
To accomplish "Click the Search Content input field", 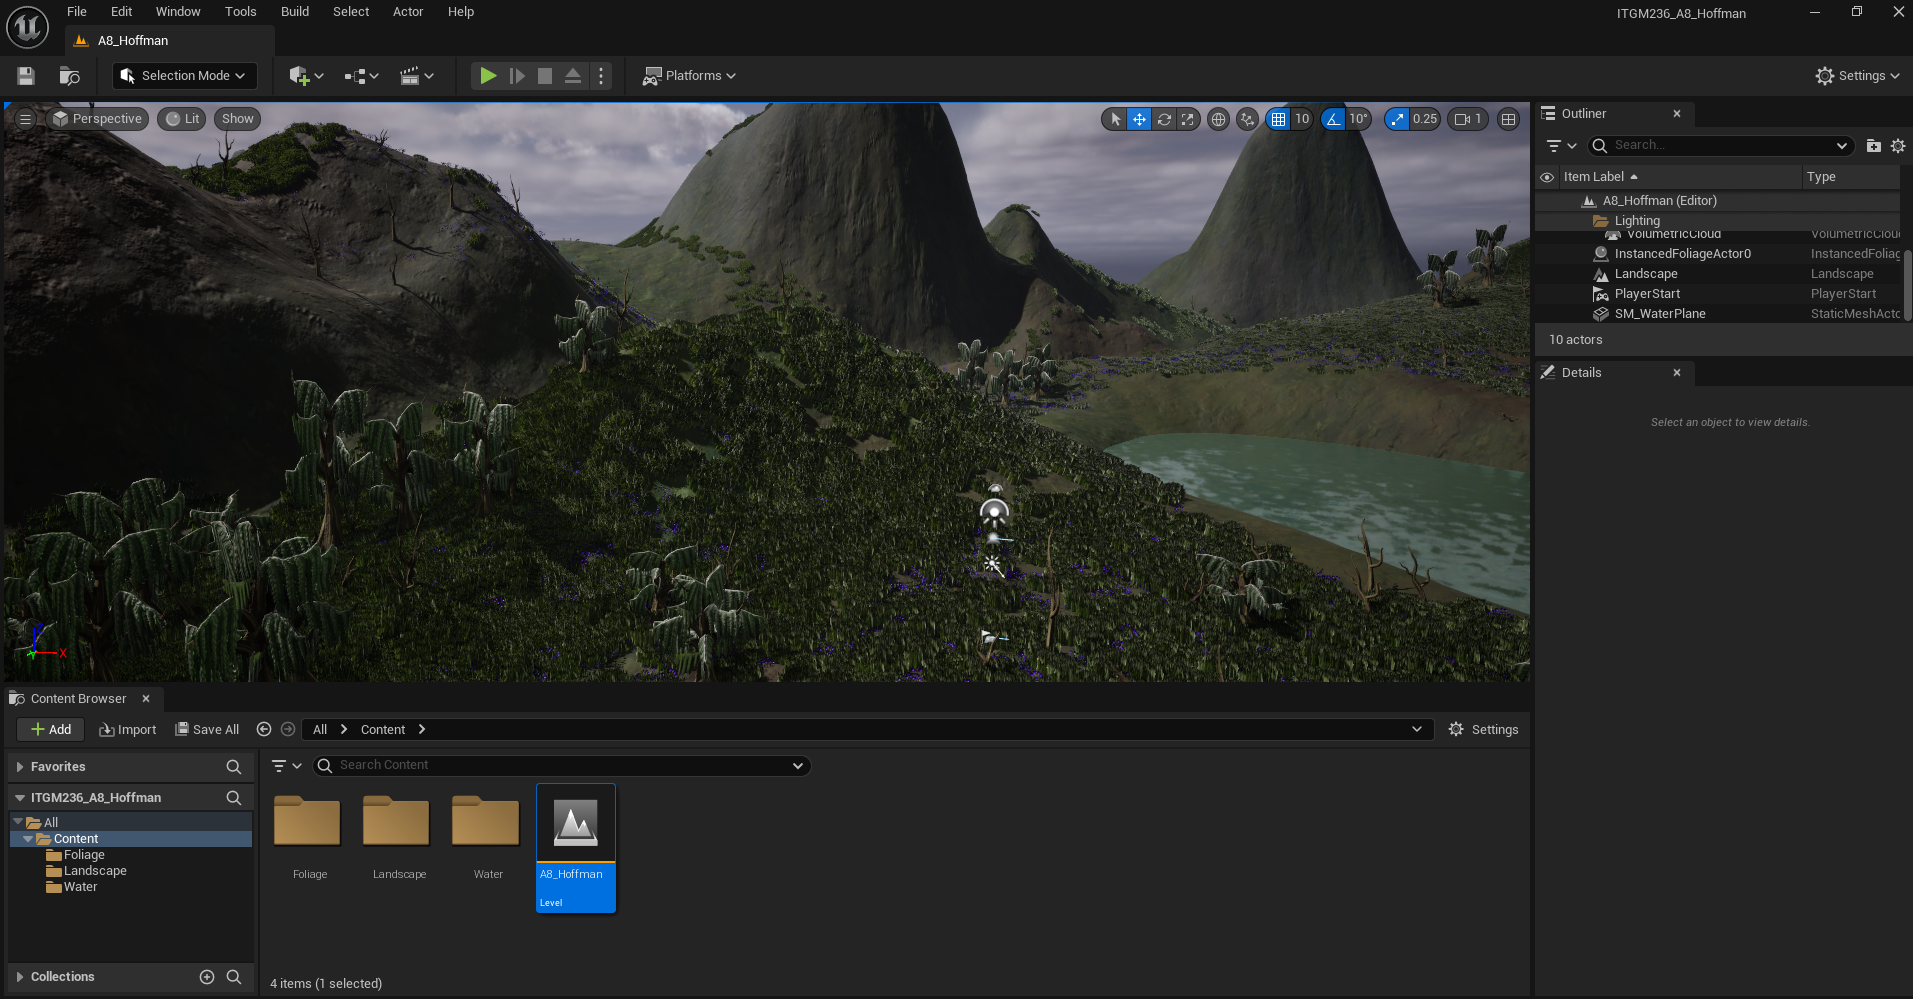I will coord(561,766).
